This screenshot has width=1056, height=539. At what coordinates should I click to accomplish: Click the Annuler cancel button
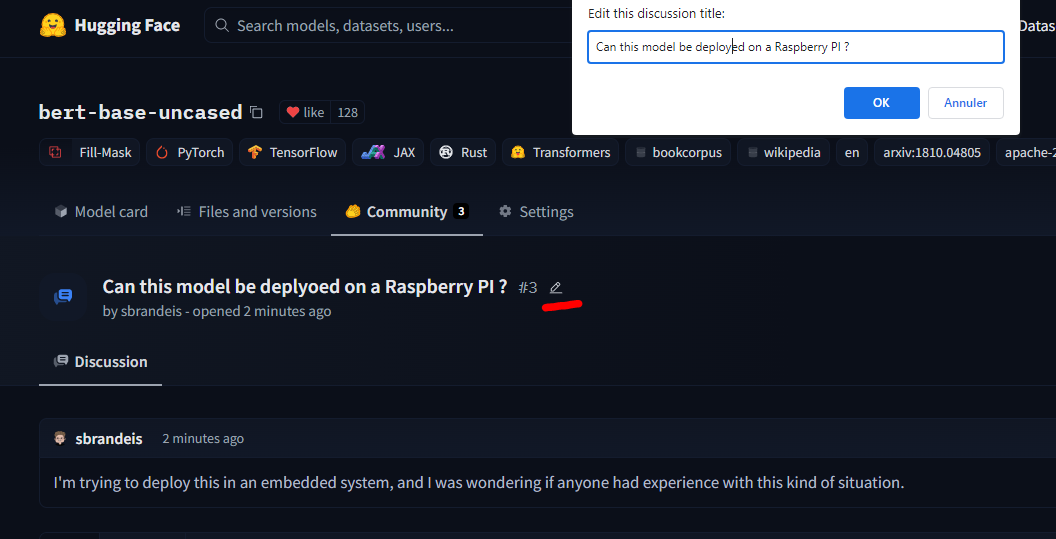coord(965,103)
